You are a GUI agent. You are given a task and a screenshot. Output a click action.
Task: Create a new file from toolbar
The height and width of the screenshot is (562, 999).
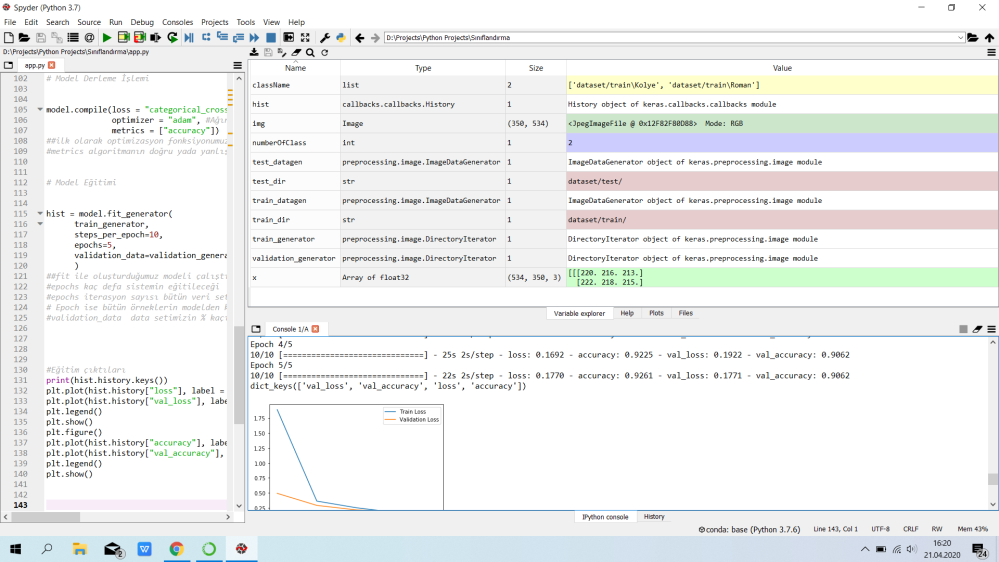click(x=9, y=38)
